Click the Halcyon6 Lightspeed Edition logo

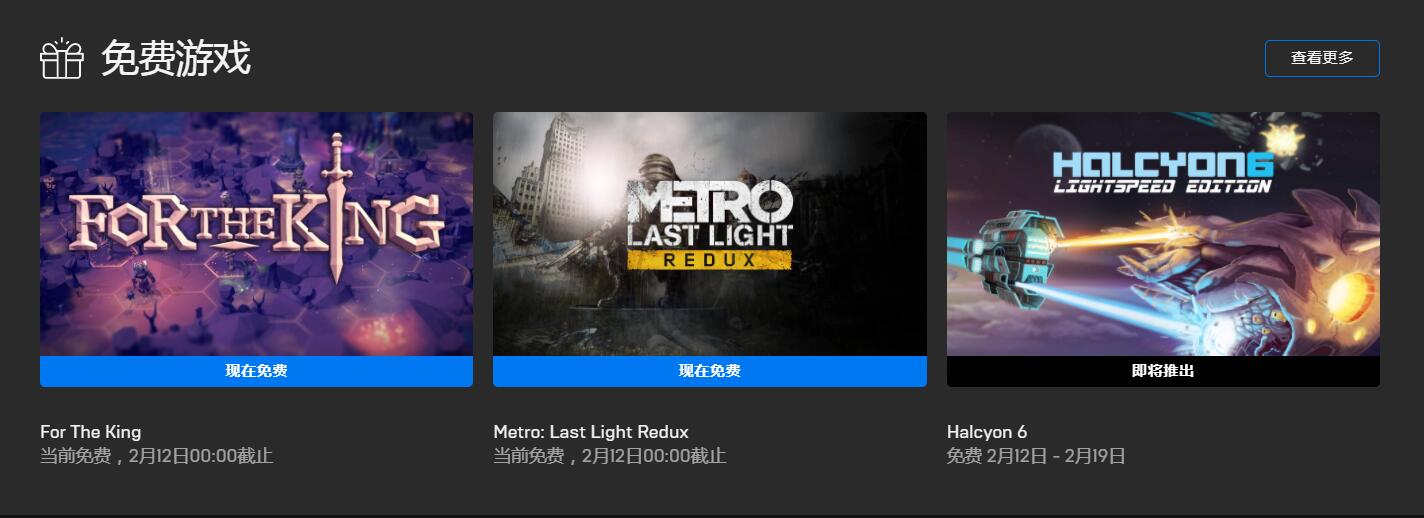(1162, 172)
